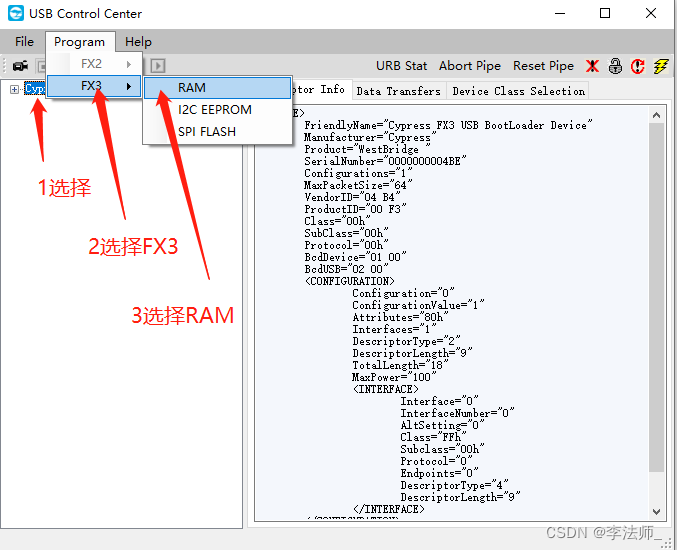Click the descriptor panel scroll-up arrow
This screenshot has width=677, height=550.
656,115
